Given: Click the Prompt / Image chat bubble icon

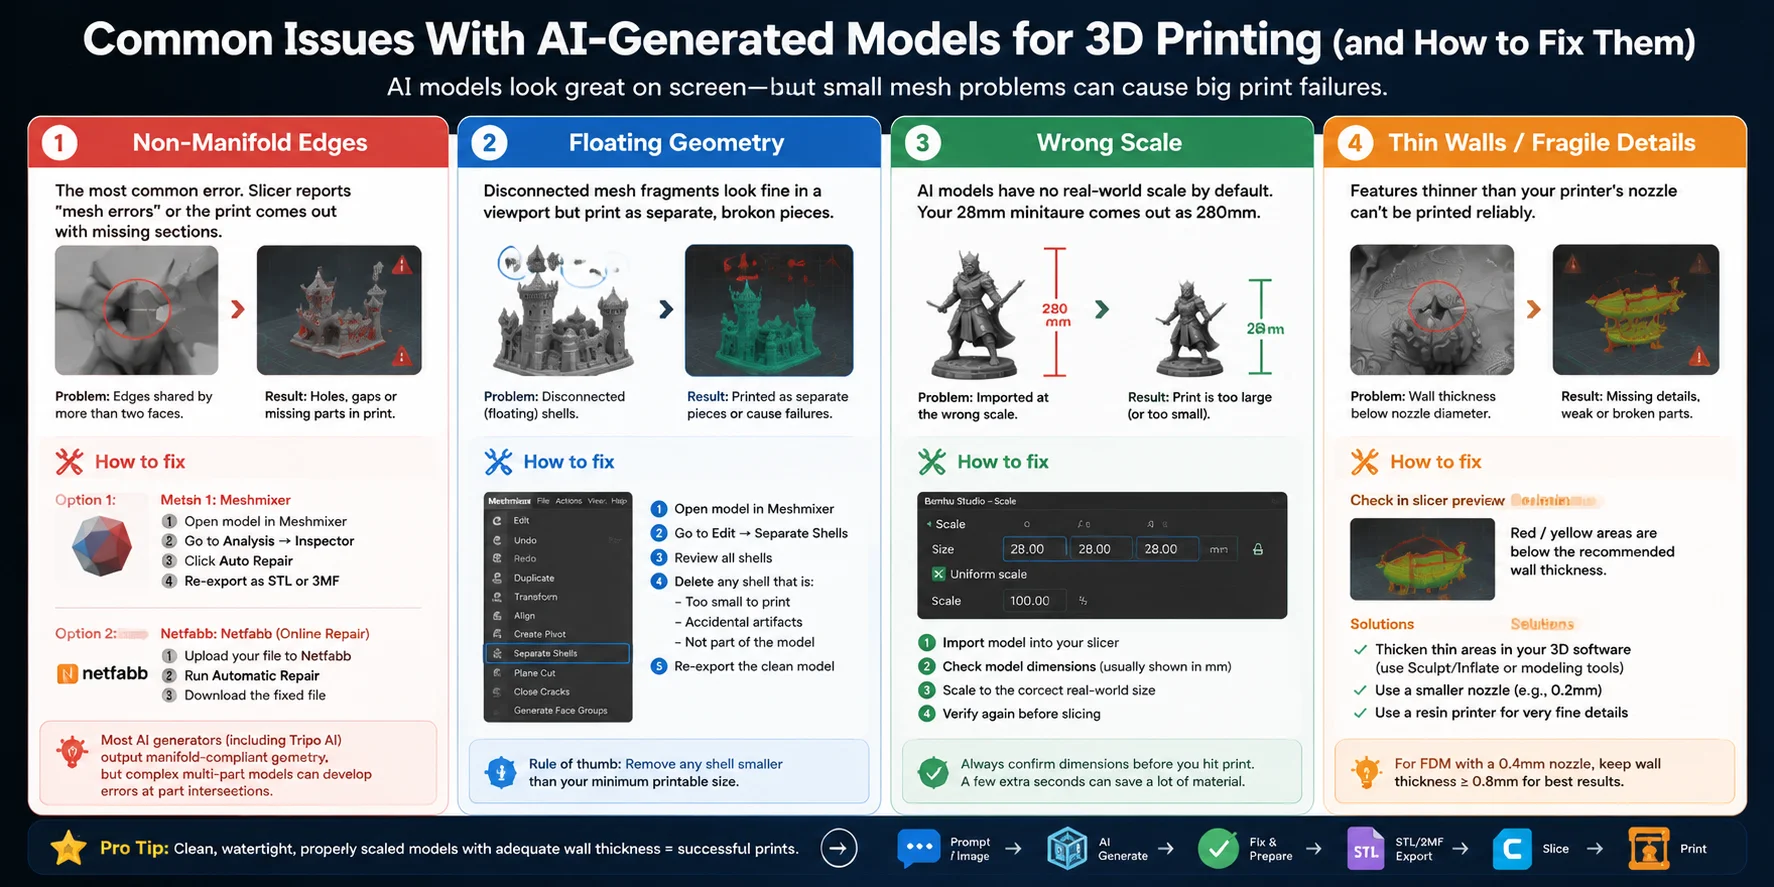Looking at the screenshot, I should [x=918, y=848].
